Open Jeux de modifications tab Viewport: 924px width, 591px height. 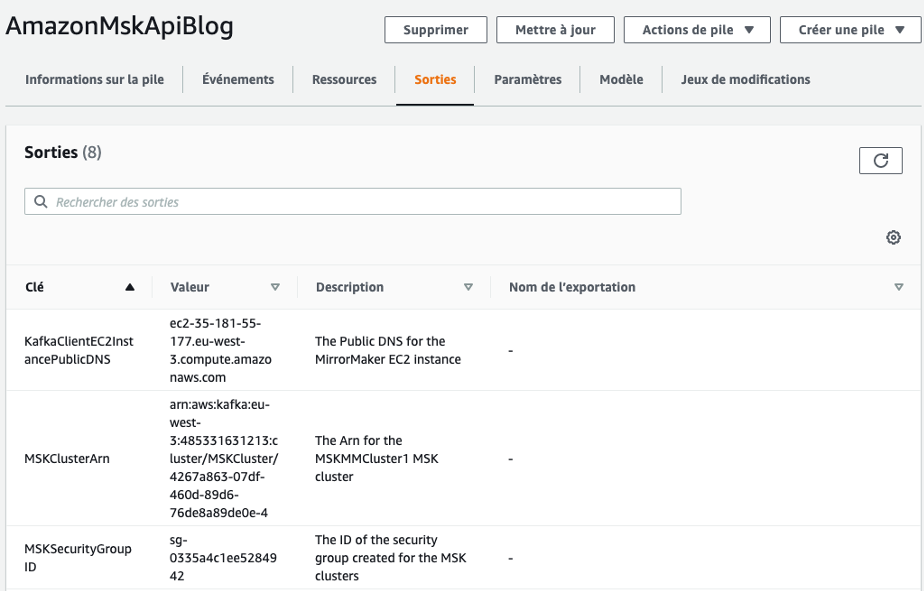click(745, 80)
